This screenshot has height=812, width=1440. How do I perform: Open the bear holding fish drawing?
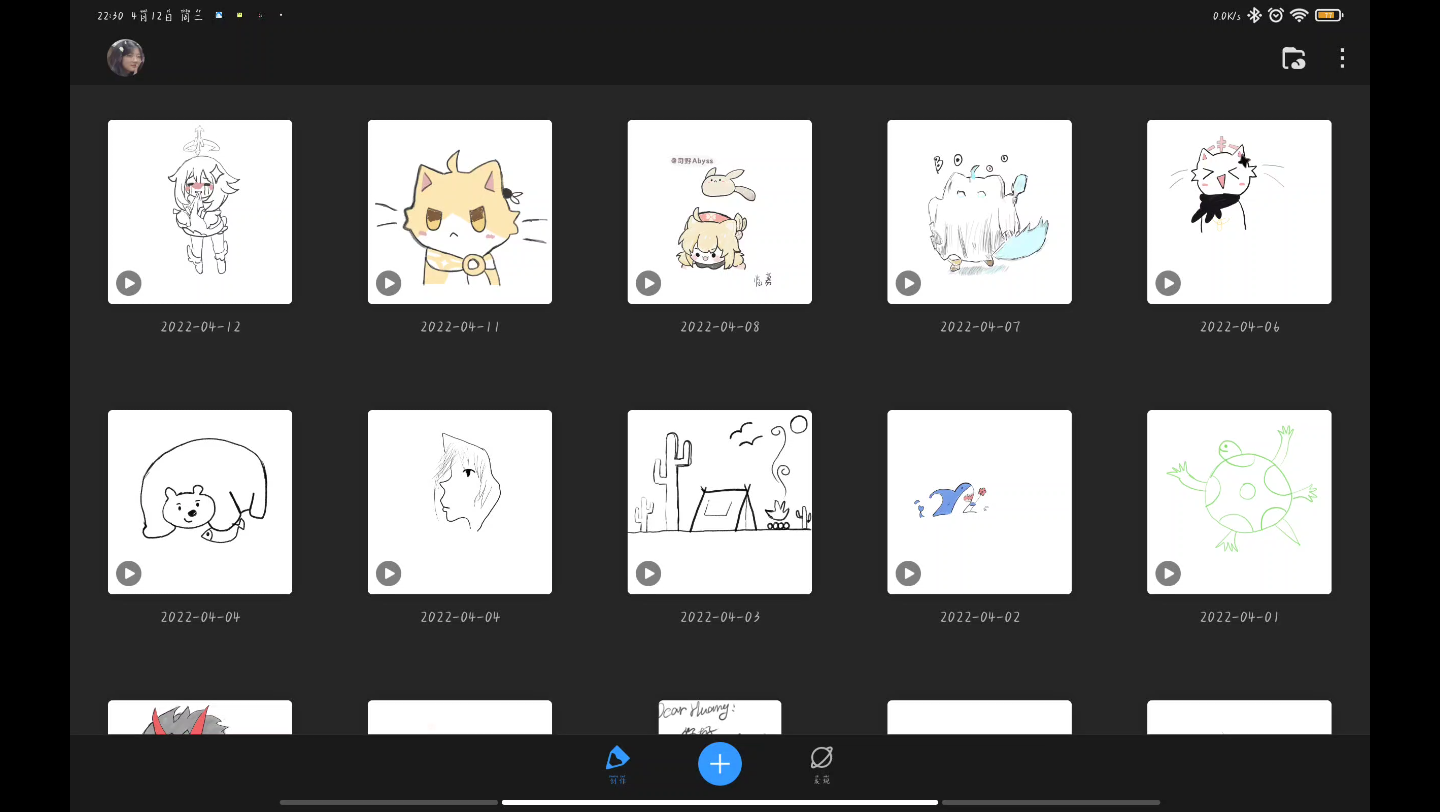point(200,502)
